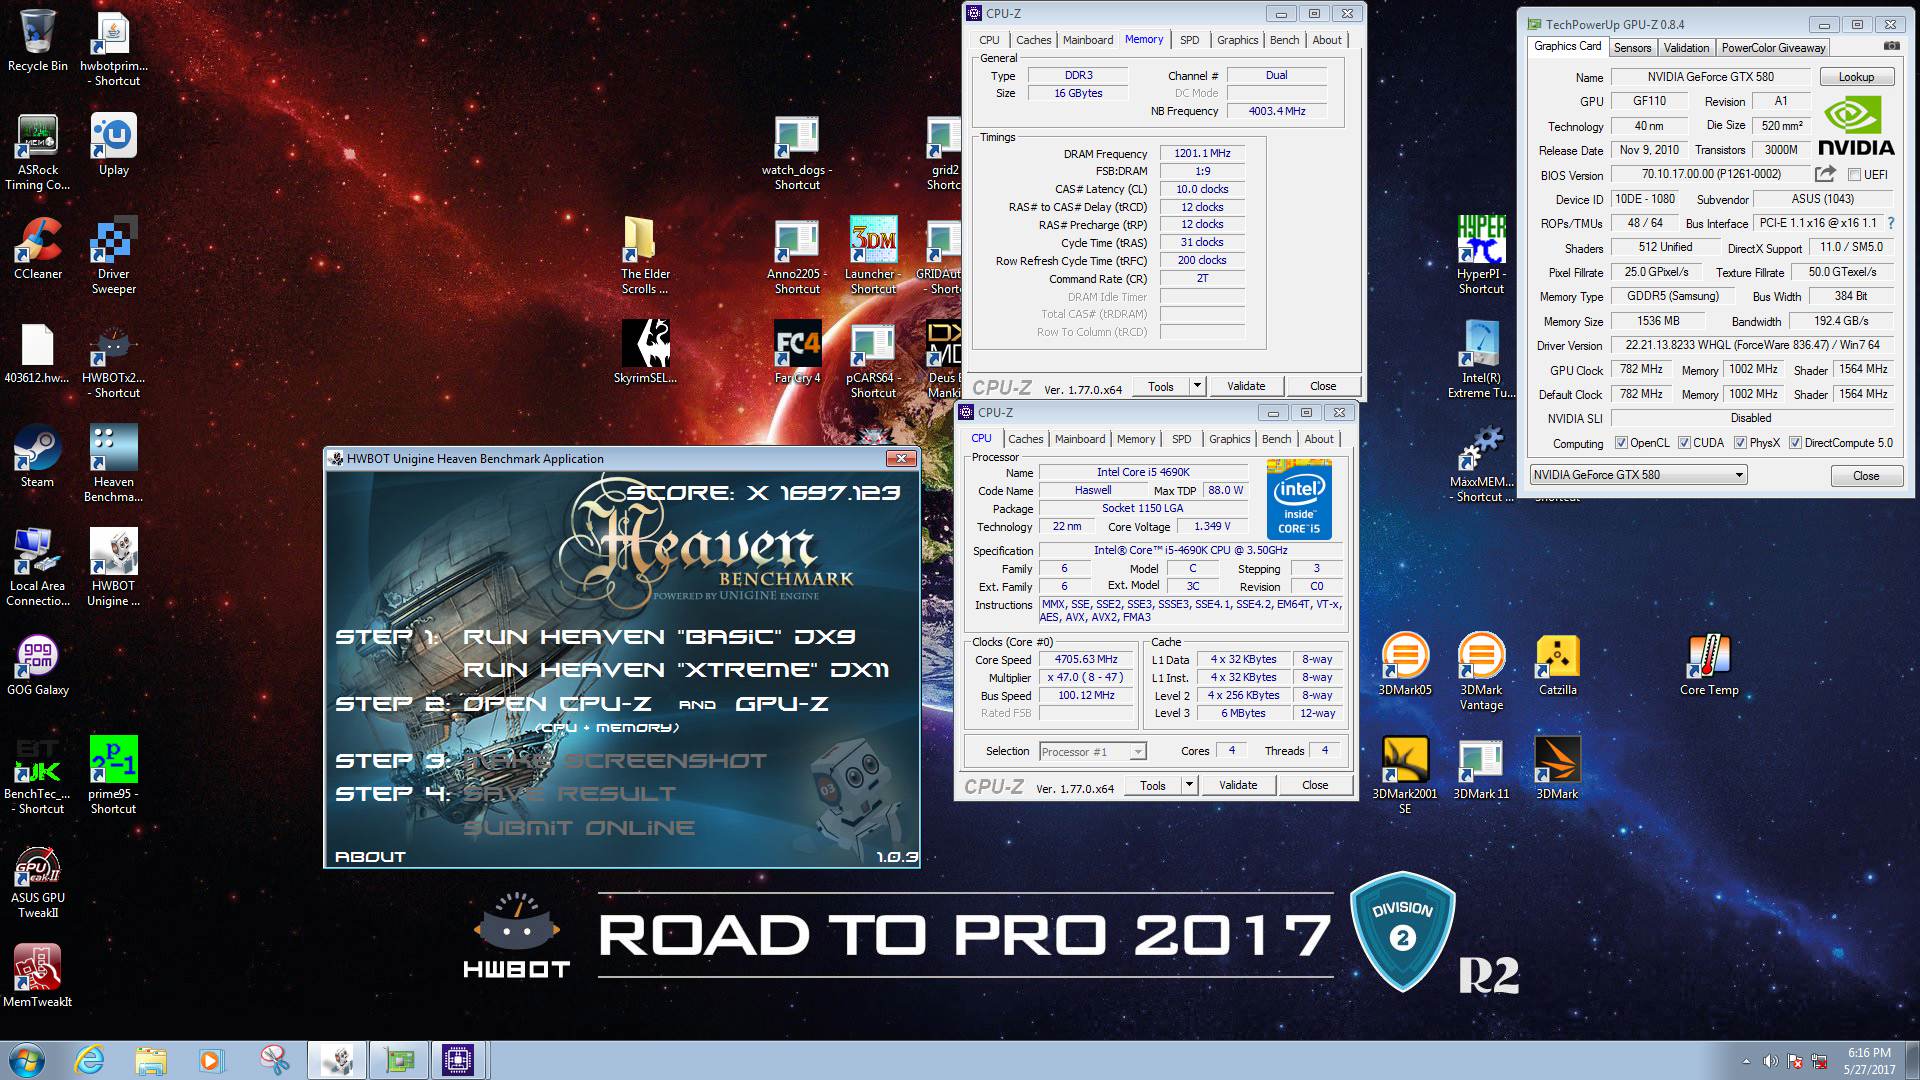Click the GPU-Z BIOS share icon
Screen dimensions: 1920x1080
click(1825, 174)
